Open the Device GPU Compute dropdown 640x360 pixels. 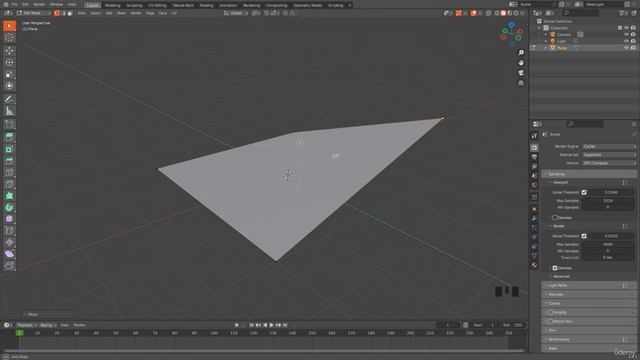609,163
